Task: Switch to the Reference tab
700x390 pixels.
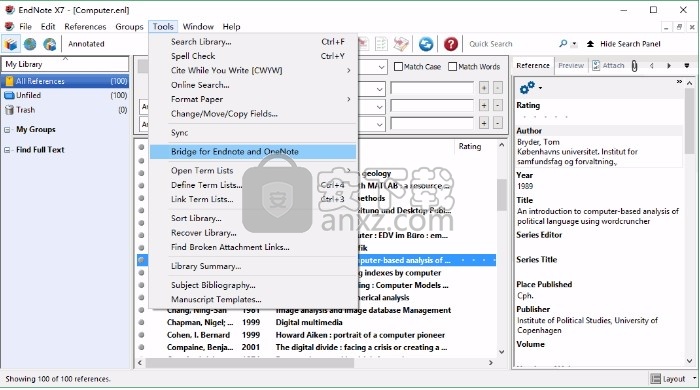Action: point(533,66)
